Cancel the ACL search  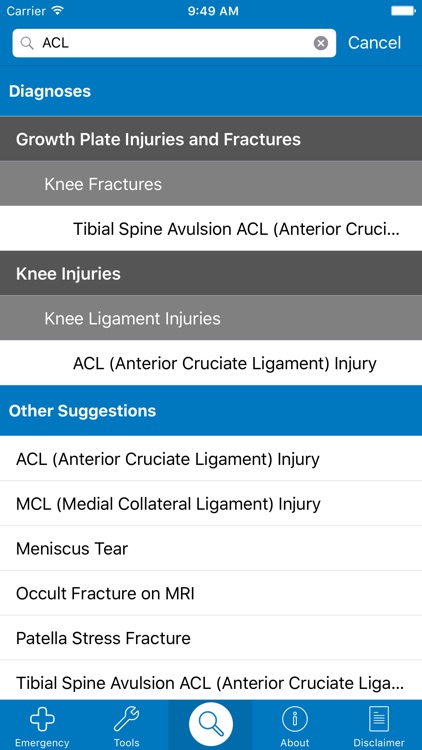[x=374, y=43]
